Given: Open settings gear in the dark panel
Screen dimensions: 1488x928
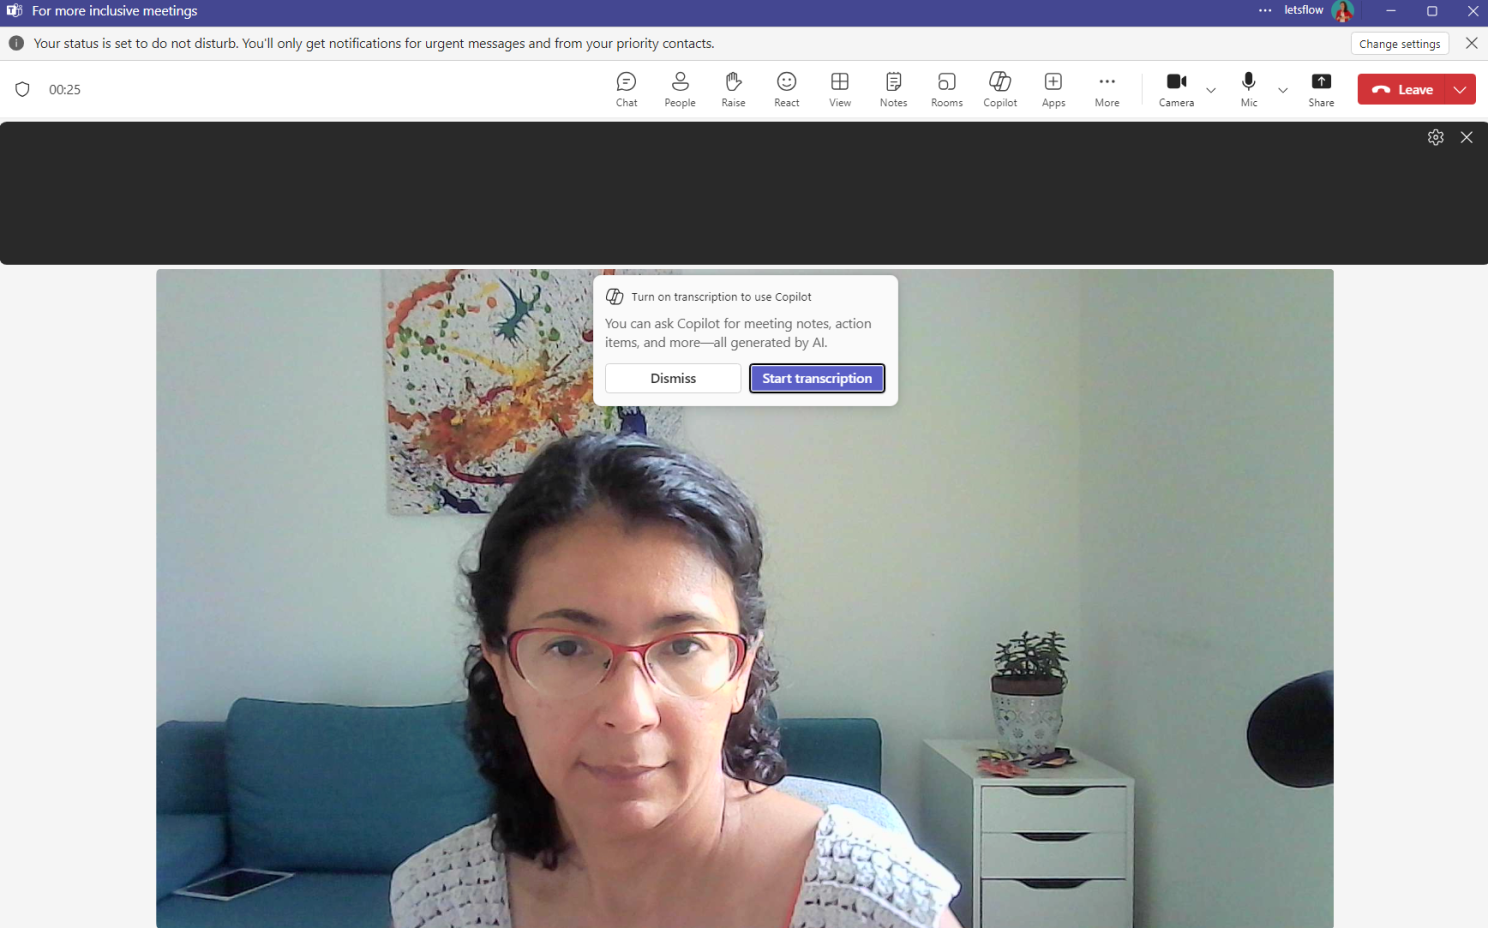Looking at the screenshot, I should click(x=1436, y=137).
